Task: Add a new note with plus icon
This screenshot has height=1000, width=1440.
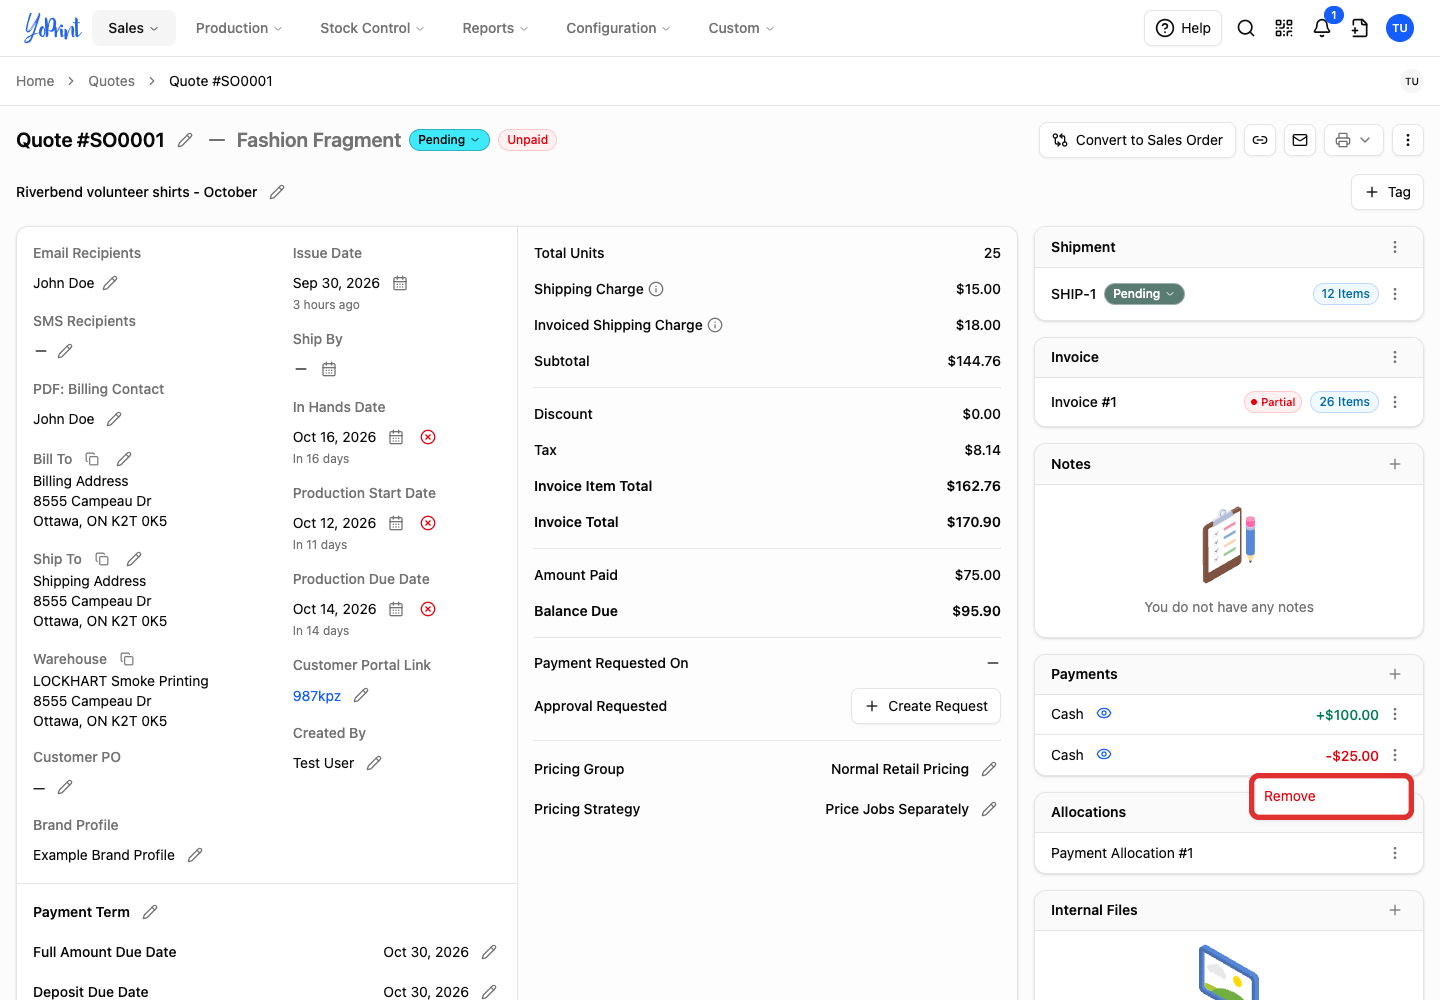Action: (1395, 464)
